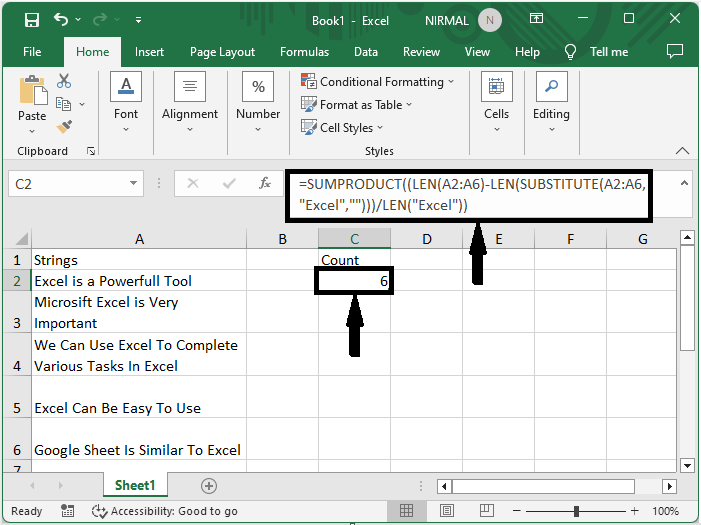Click the Save icon in title bar
The width and height of the screenshot is (701, 525).
[x=32, y=20]
